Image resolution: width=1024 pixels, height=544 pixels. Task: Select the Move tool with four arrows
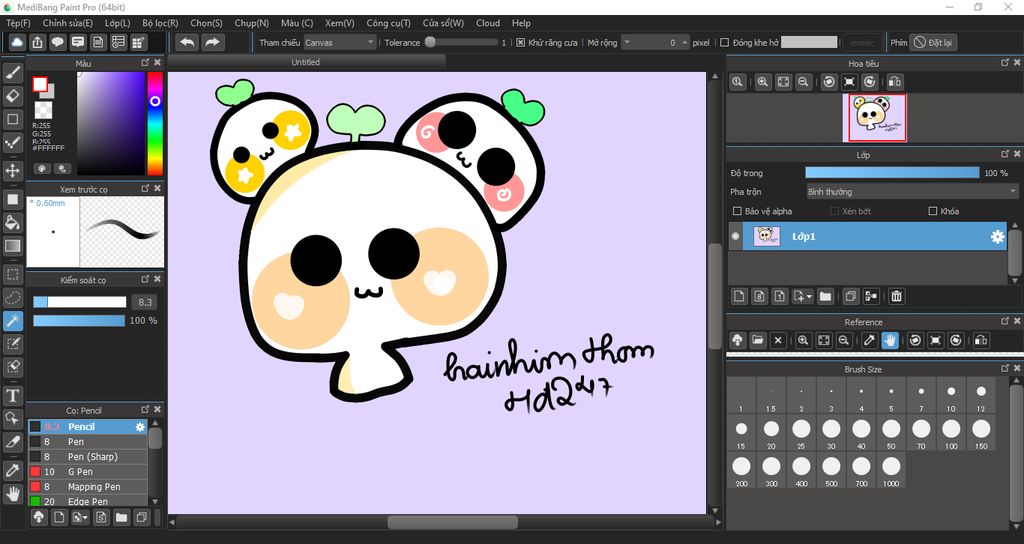(12, 171)
